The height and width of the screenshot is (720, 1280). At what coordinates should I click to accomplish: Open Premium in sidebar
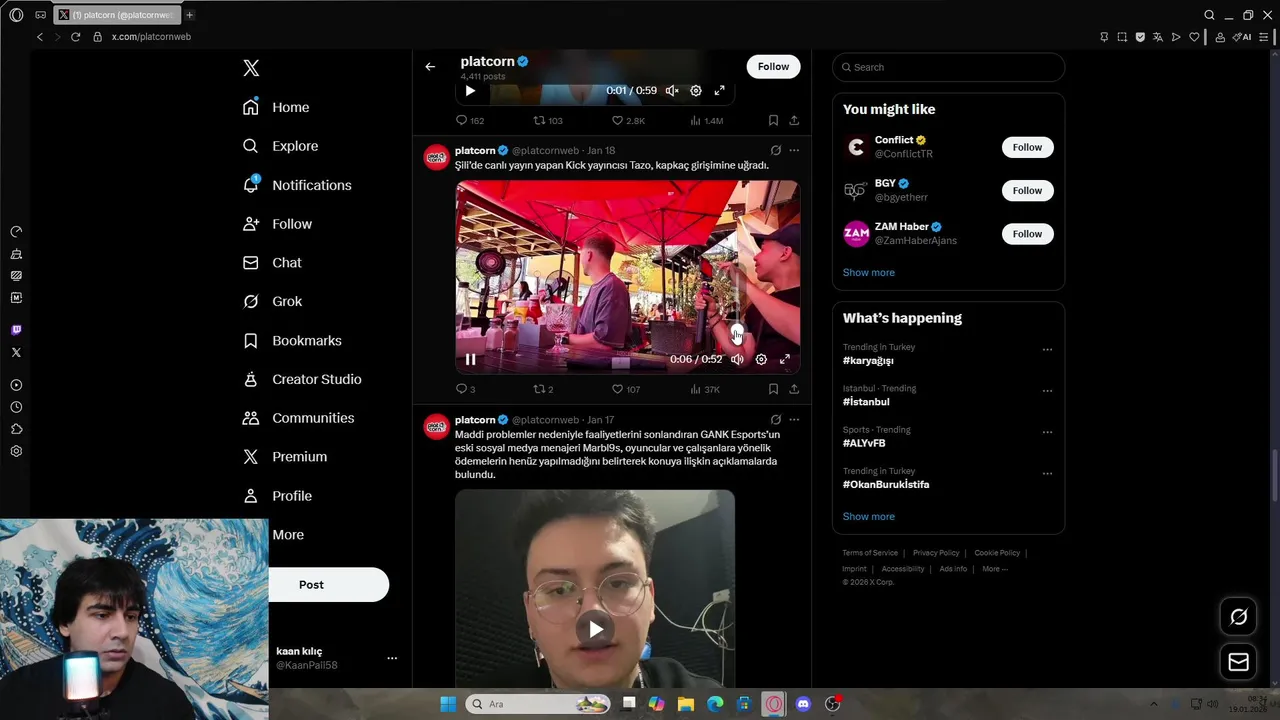tap(285, 457)
